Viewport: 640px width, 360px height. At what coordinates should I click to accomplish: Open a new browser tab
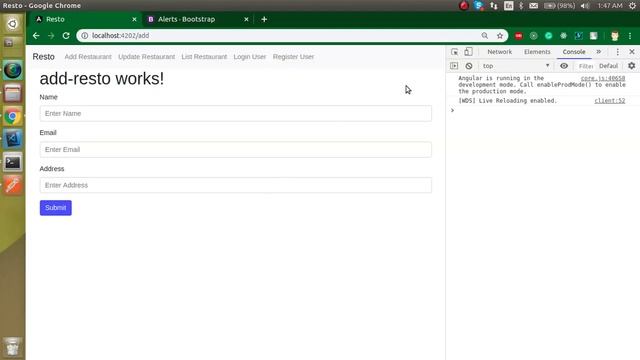click(264, 19)
